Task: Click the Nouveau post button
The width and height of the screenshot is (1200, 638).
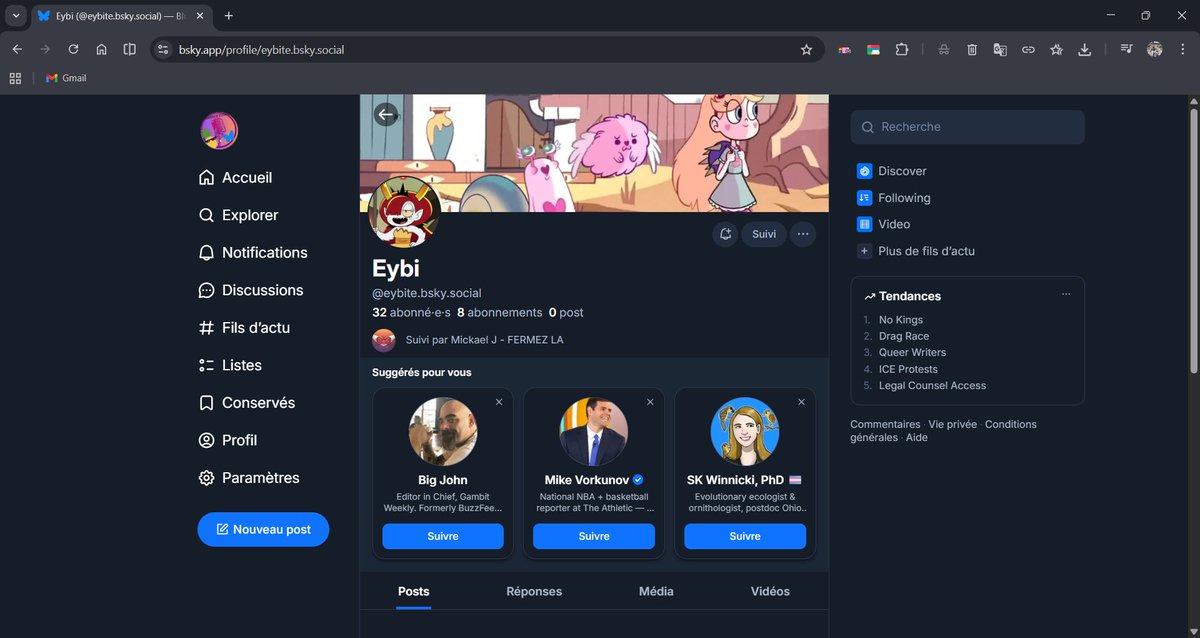Action: [263, 529]
